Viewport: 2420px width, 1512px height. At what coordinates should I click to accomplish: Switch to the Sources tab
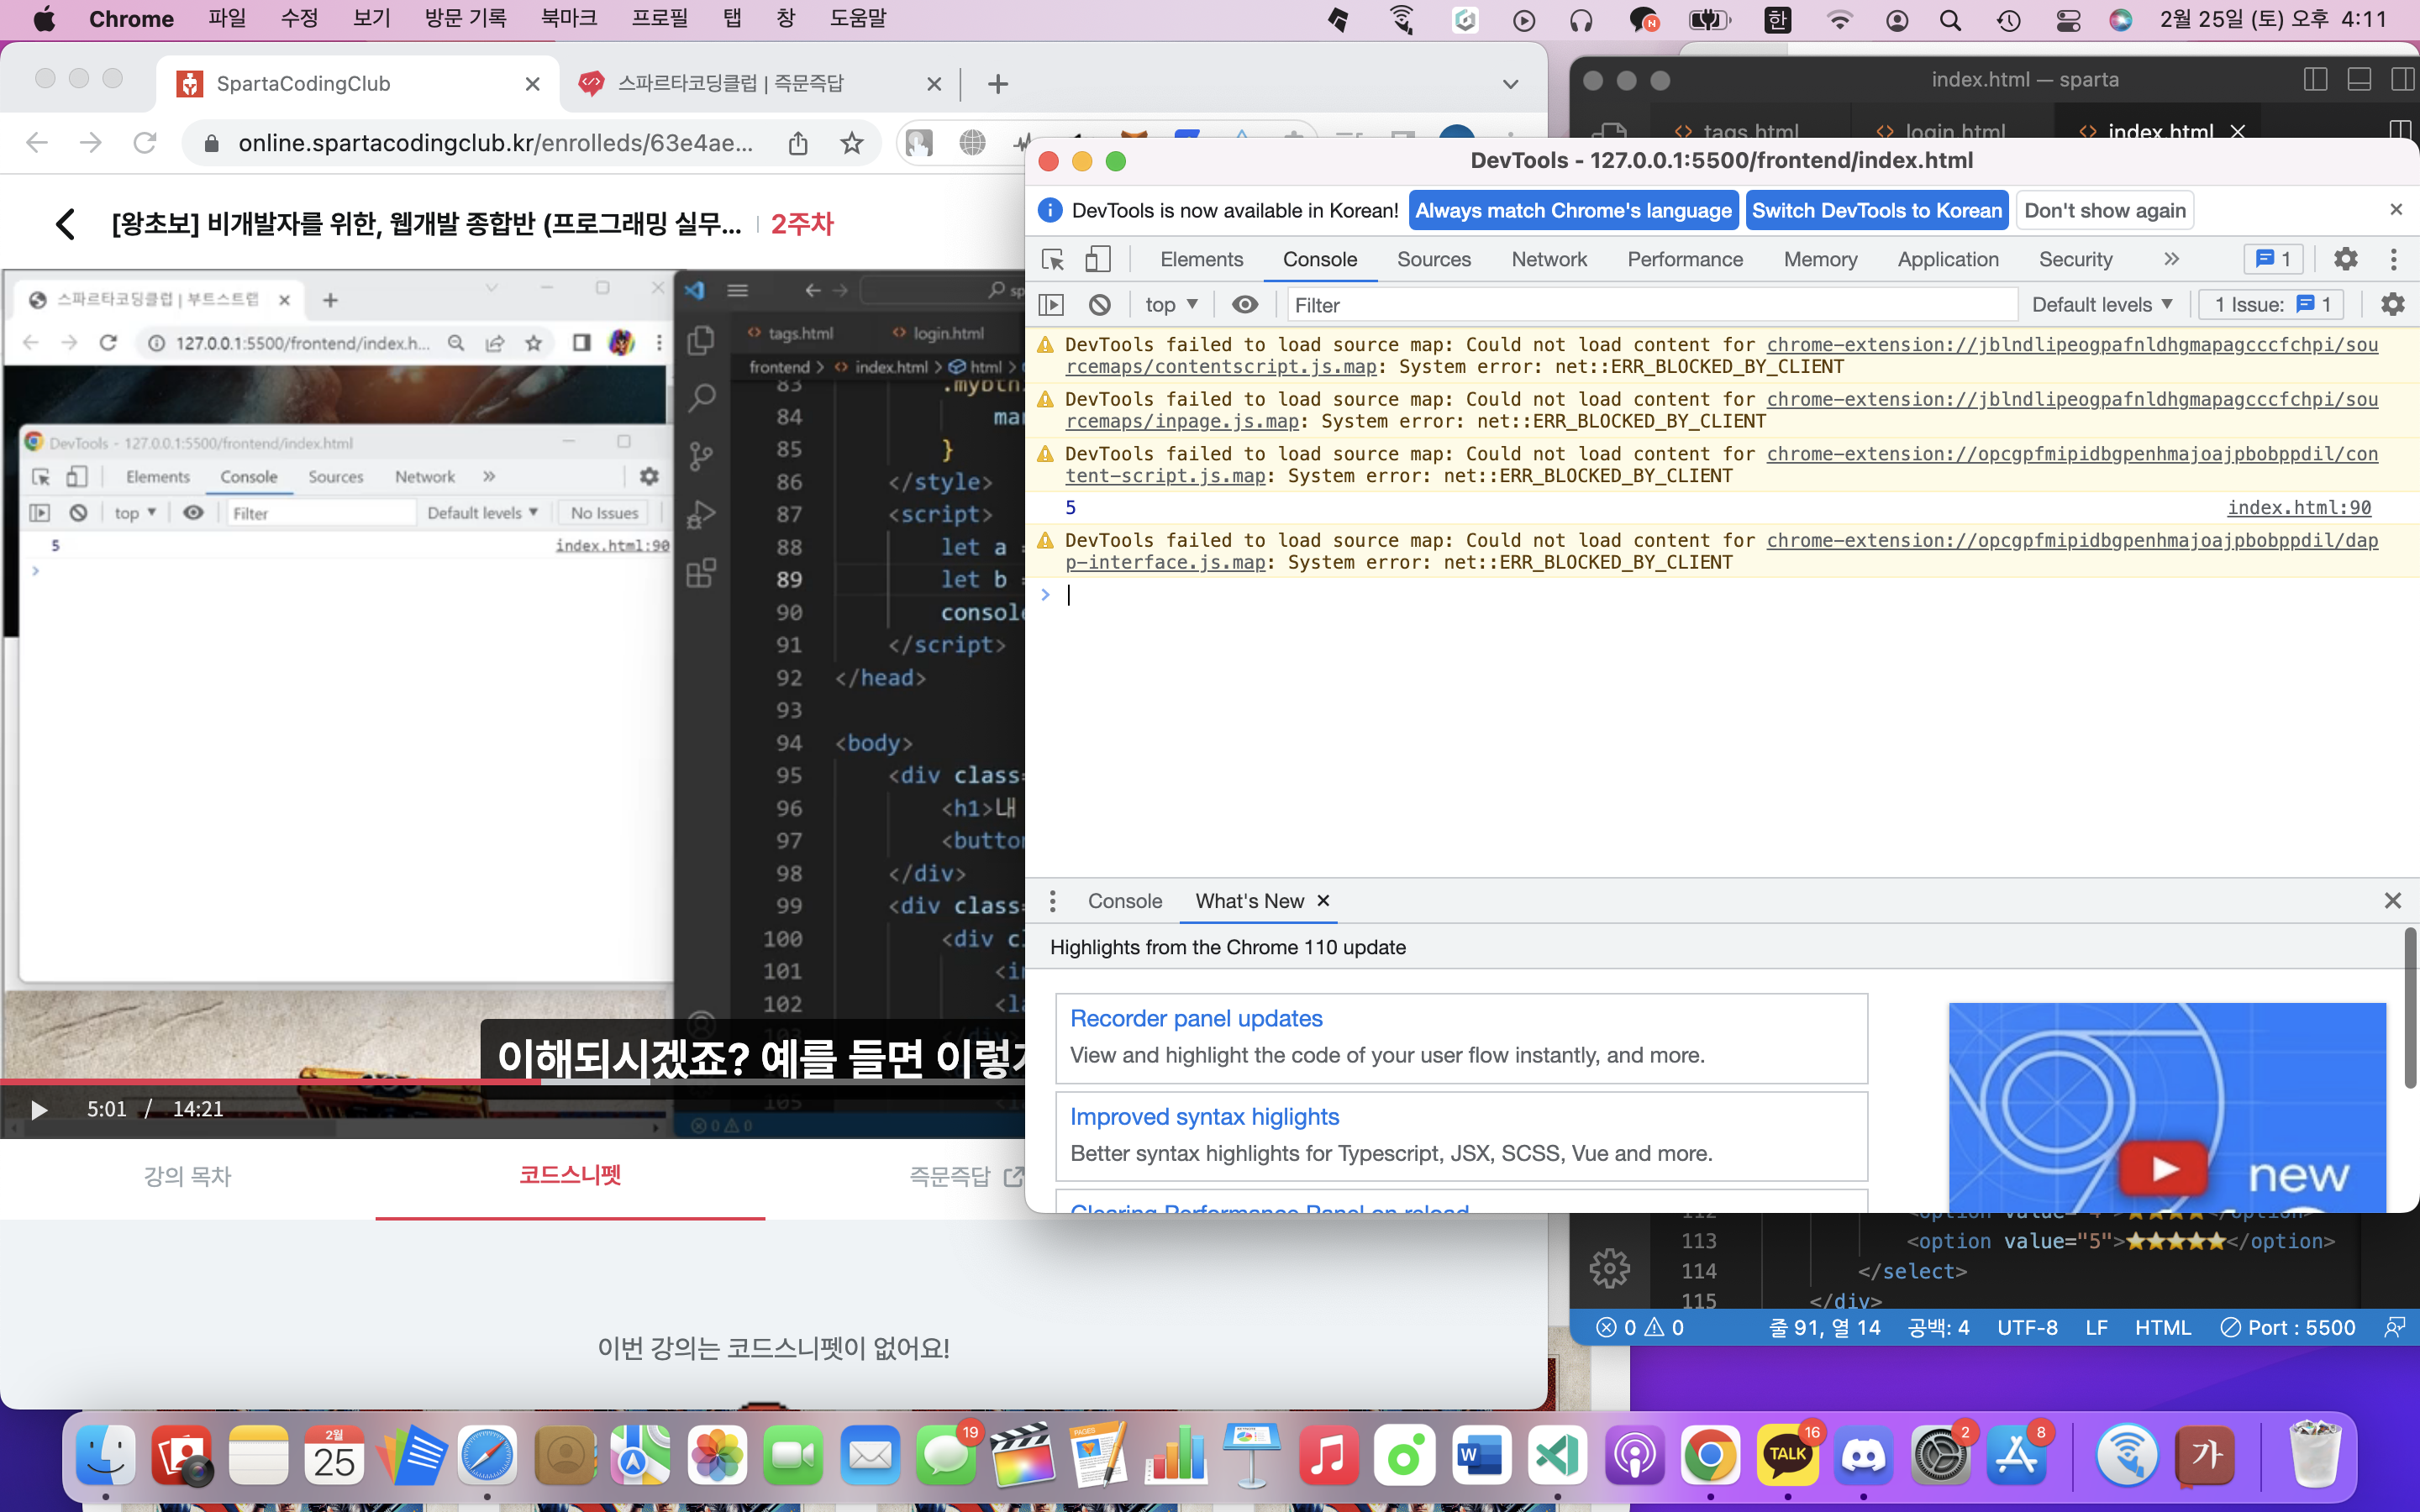pyautogui.click(x=1433, y=260)
